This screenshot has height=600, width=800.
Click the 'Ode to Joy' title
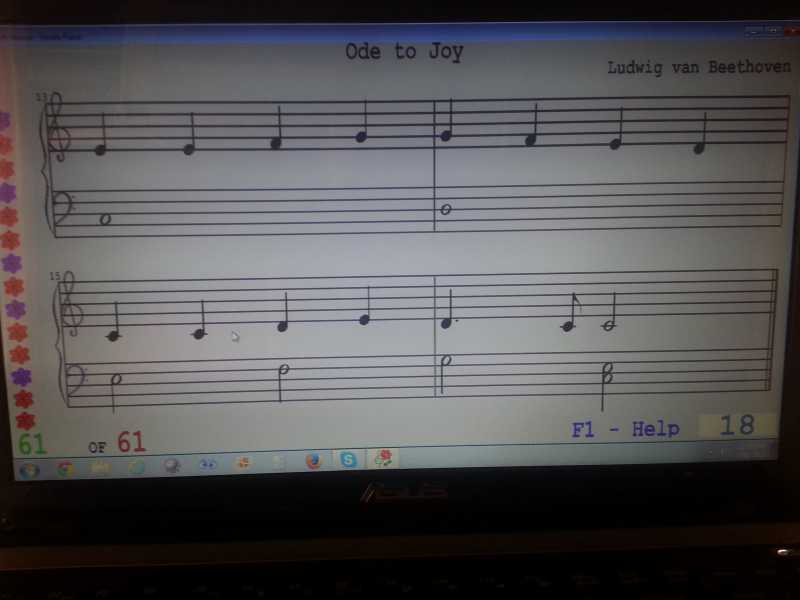tap(404, 52)
